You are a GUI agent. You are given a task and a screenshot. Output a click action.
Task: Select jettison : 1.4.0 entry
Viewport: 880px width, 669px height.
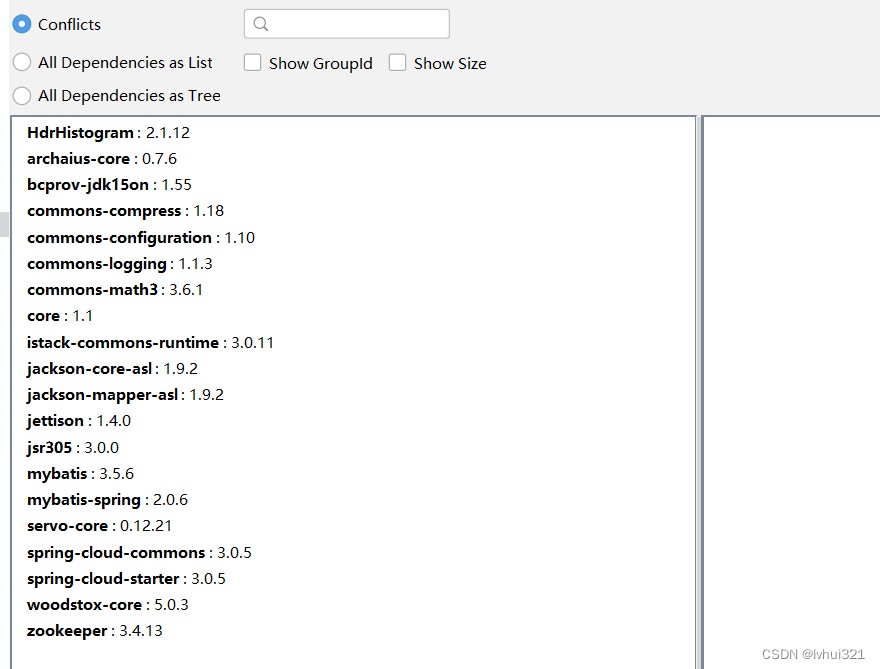(79, 421)
